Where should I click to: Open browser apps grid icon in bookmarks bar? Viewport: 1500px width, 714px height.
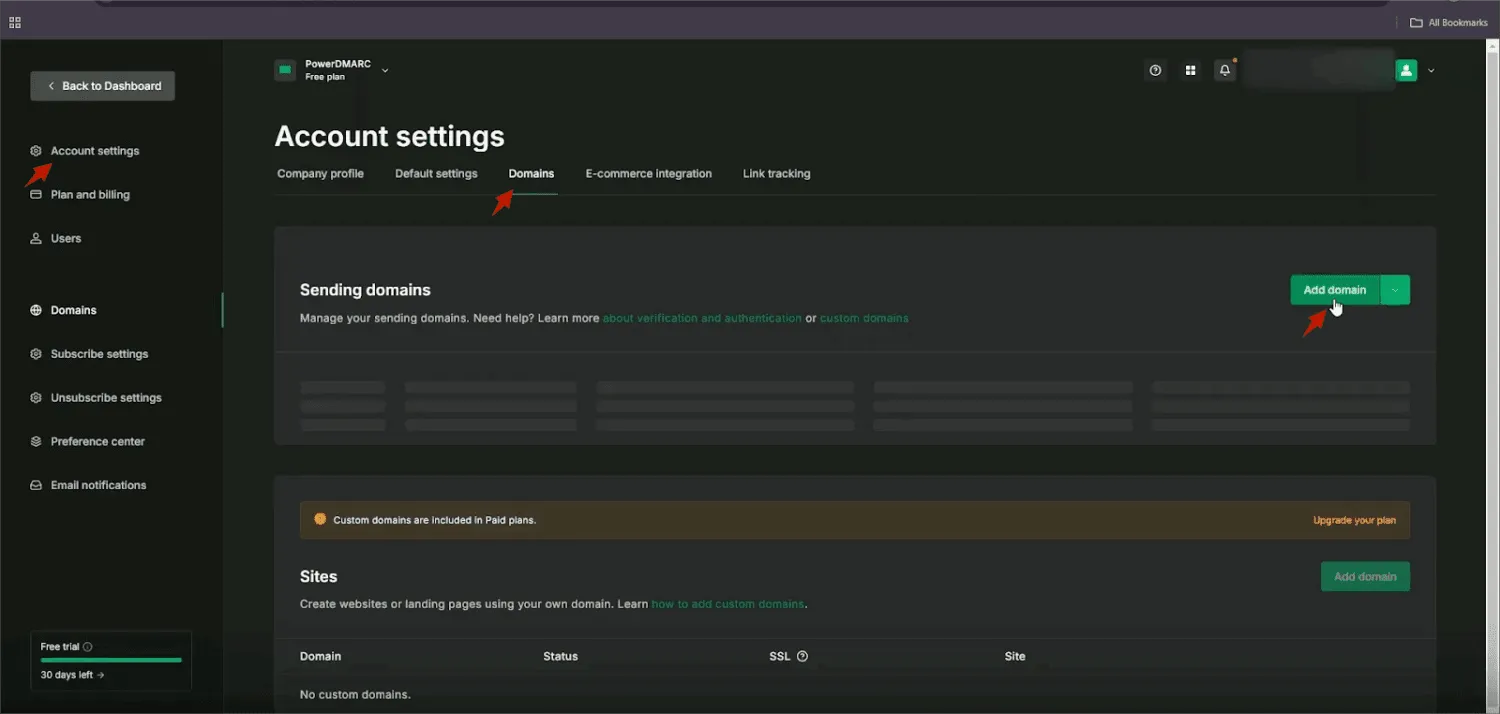(x=15, y=22)
